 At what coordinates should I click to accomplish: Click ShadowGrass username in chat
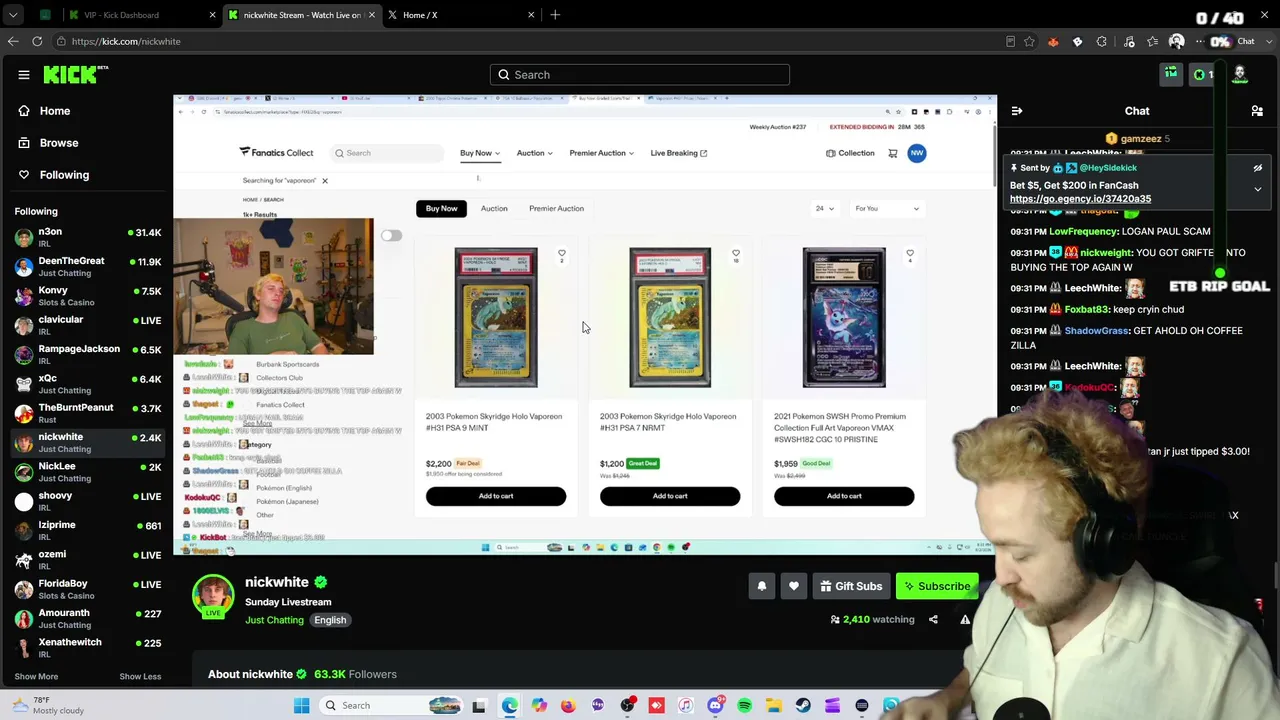click(1096, 331)
